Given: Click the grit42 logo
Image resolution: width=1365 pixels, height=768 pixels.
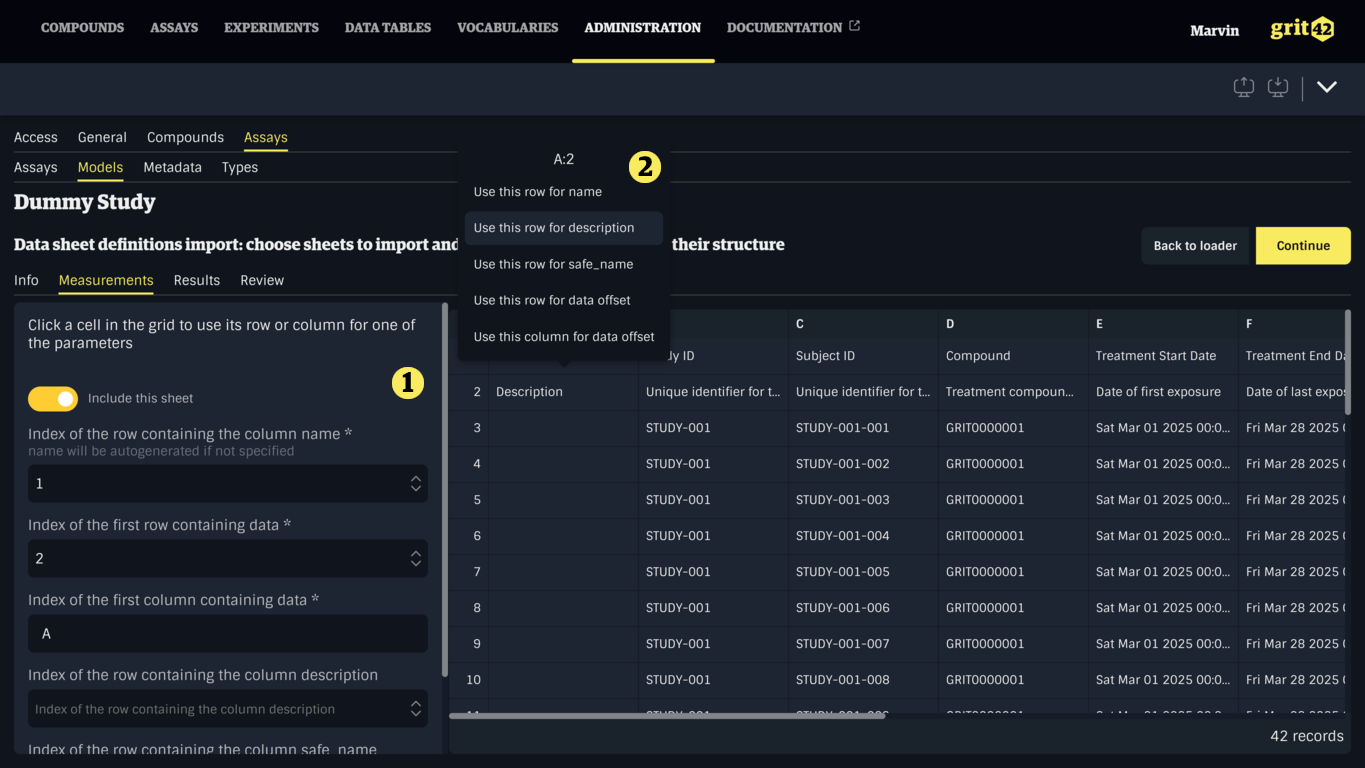Looking at the screenshot, I should point(1301,29).
